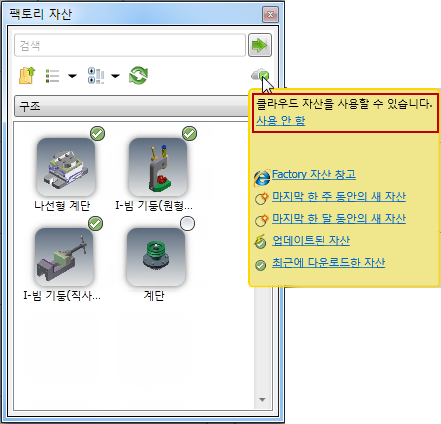Click the cloud assets status icon

point(260,75)
